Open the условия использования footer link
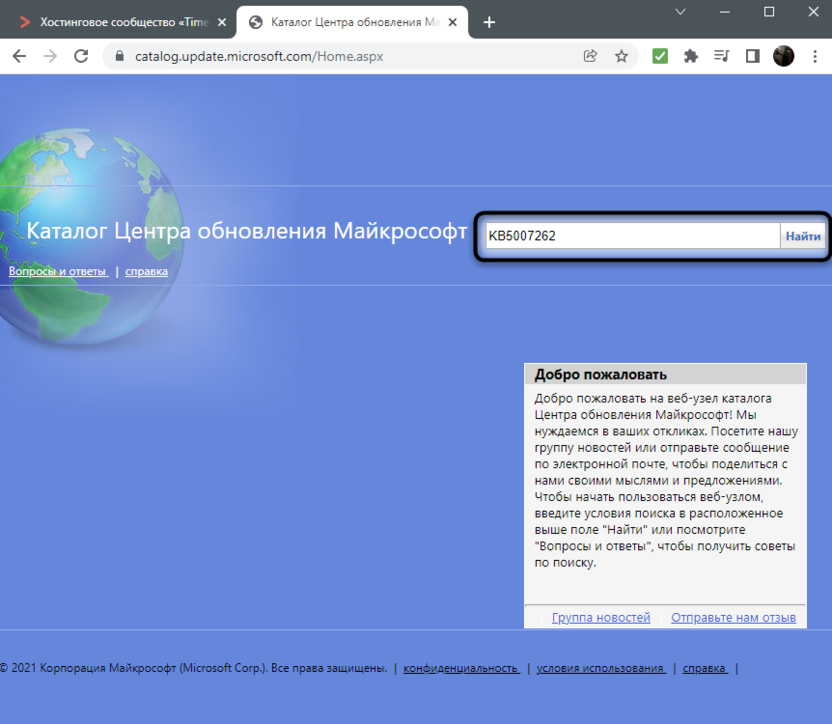Image resolution: width=832 pixels, height=724 pixels. (x=600, y=668)
